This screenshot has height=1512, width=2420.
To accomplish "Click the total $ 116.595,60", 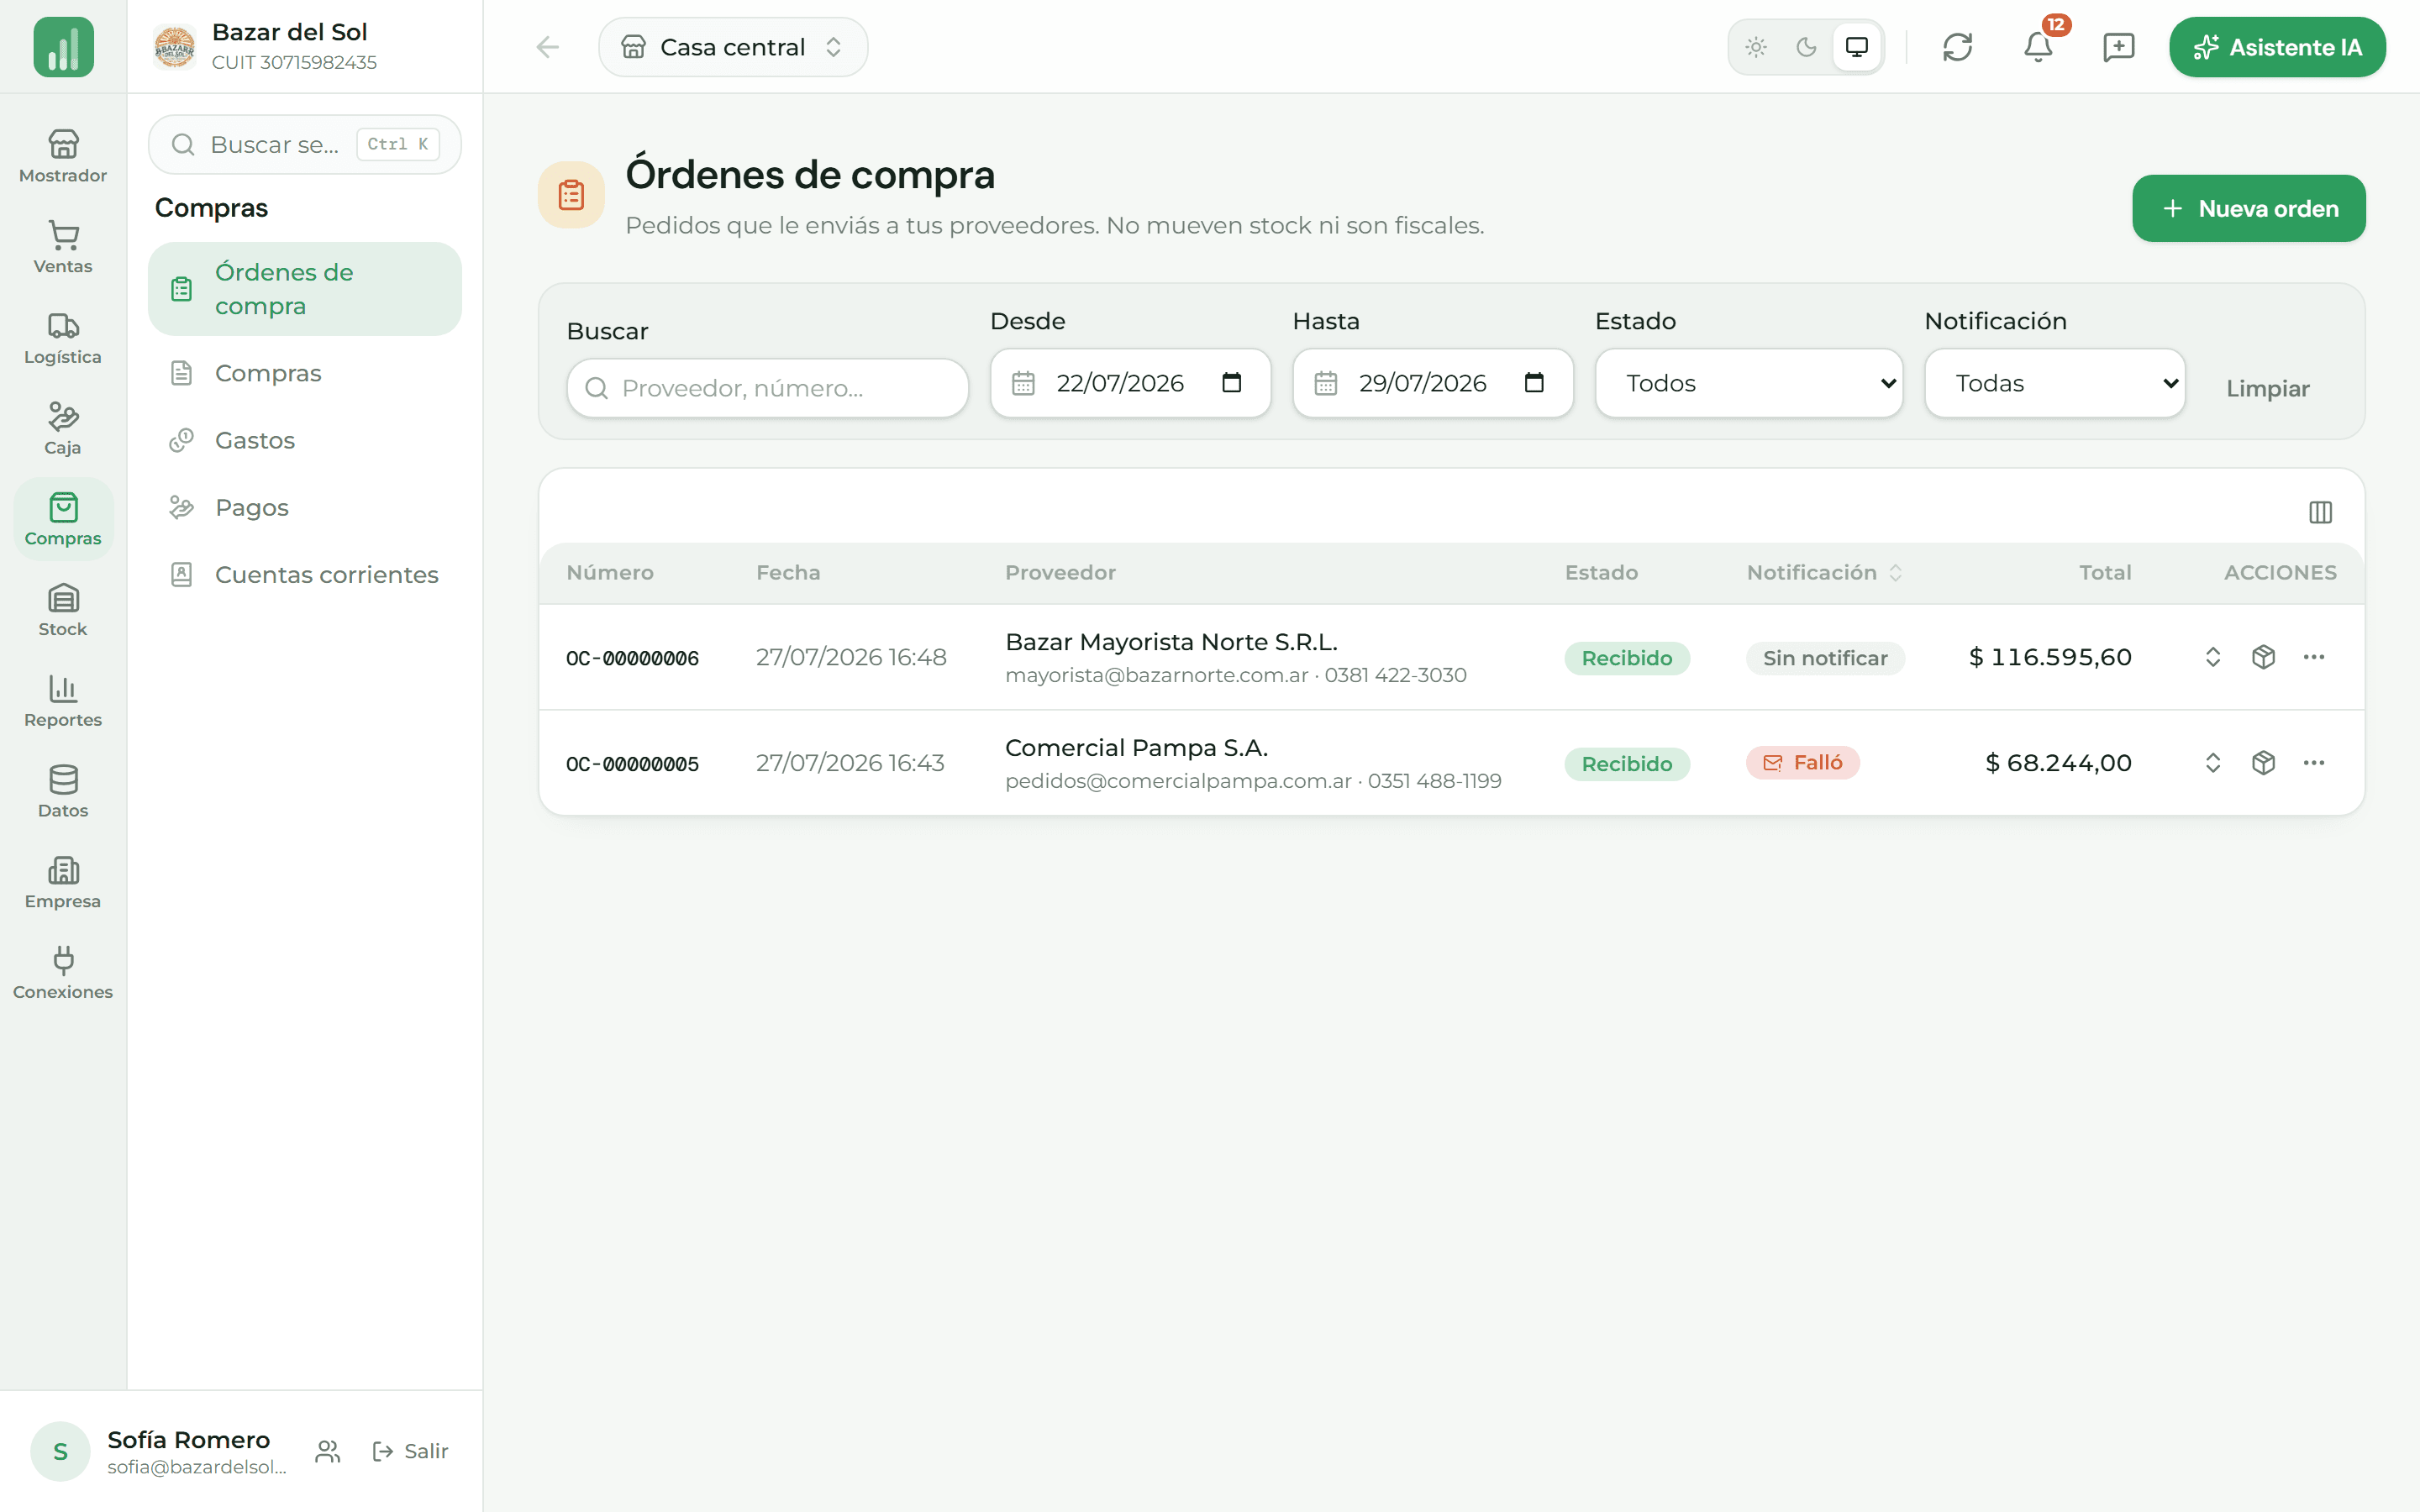I will click(x=2050, y=657).
